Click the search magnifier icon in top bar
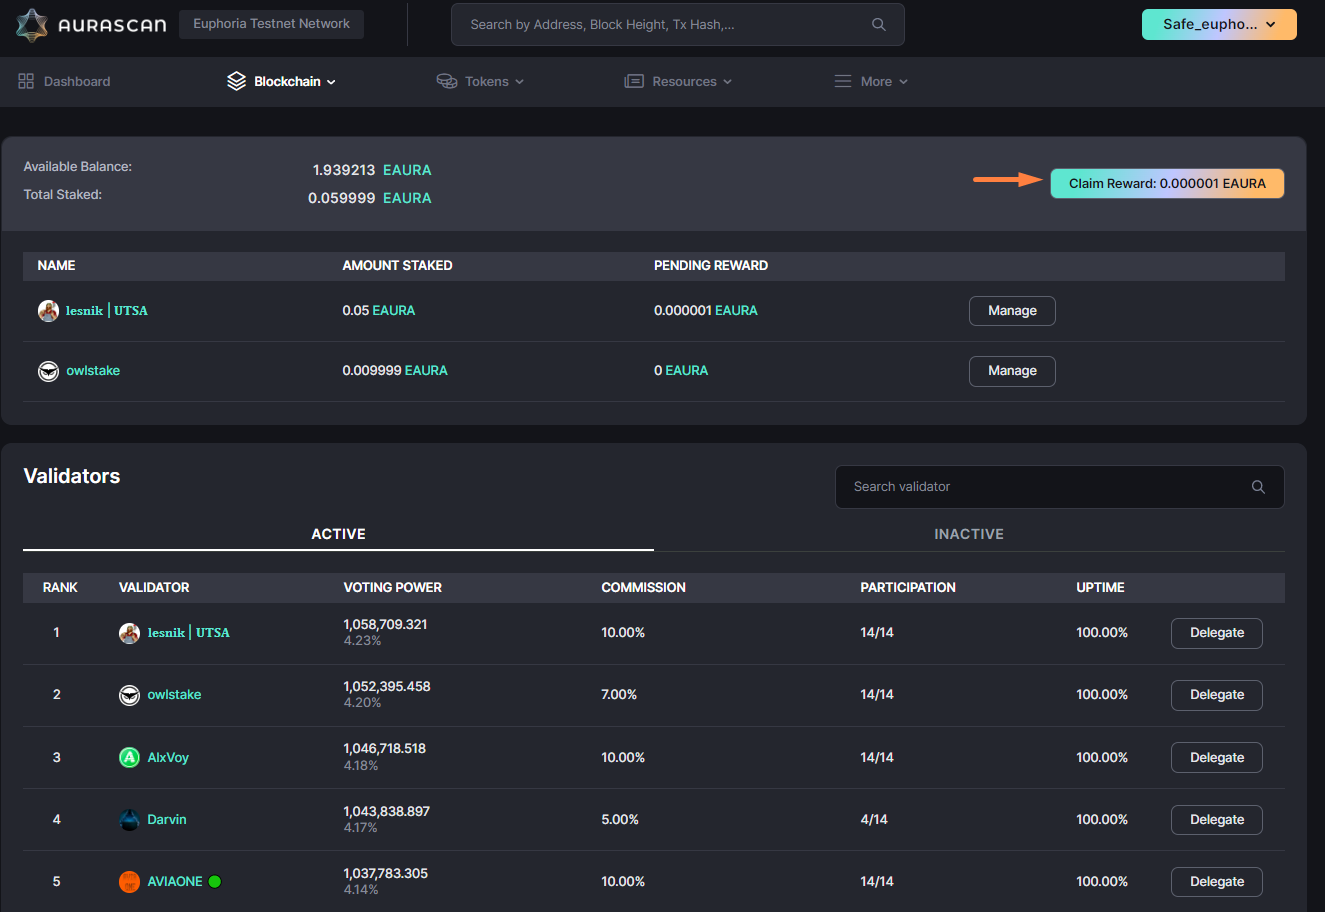Viewport: 1325px width, 912px height. (879, 24)
